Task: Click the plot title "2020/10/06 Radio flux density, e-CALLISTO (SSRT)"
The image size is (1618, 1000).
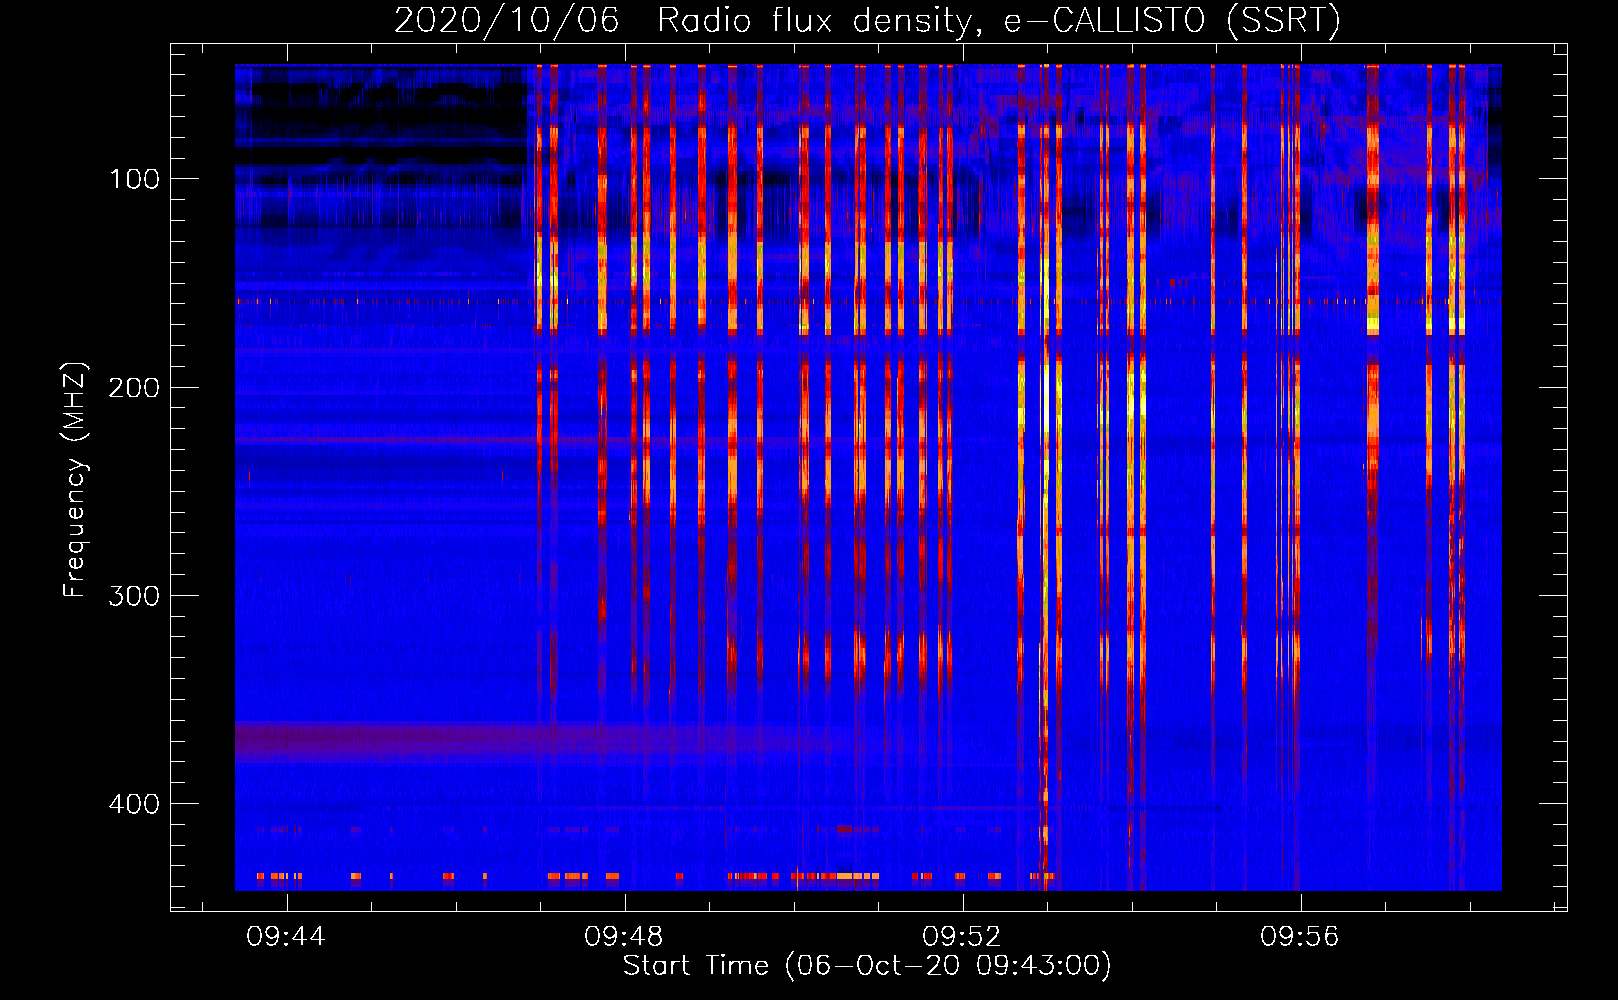Action: click(867, 20)
